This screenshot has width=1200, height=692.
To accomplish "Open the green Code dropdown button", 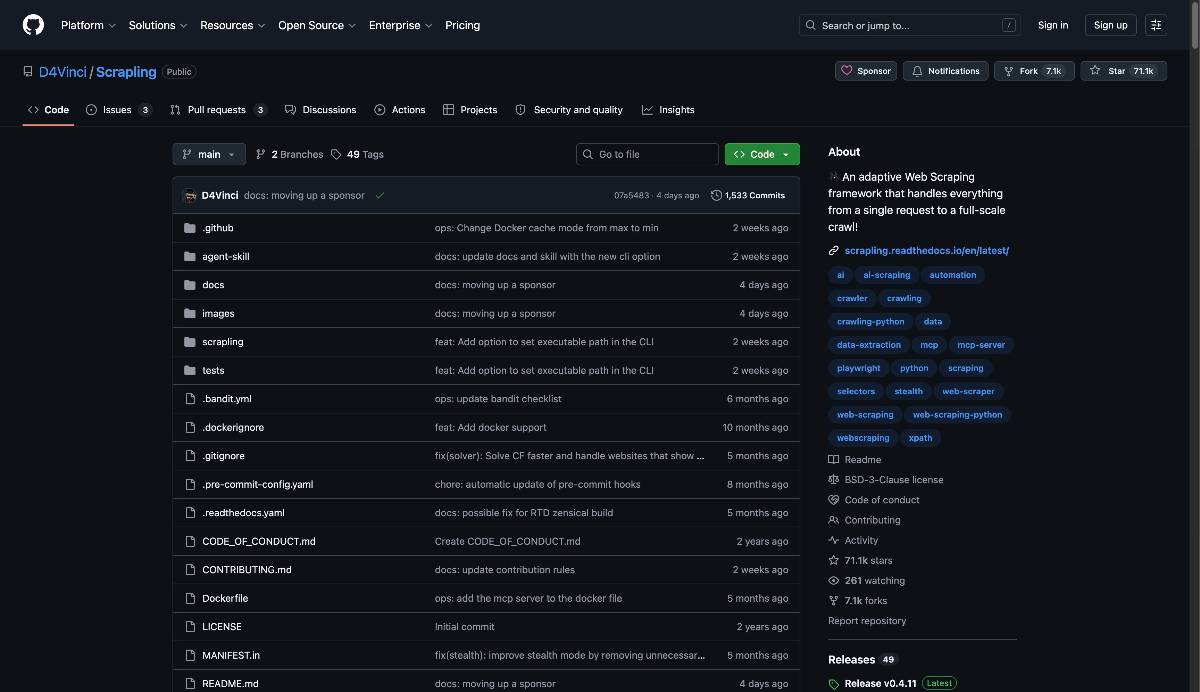I will 762,154.
